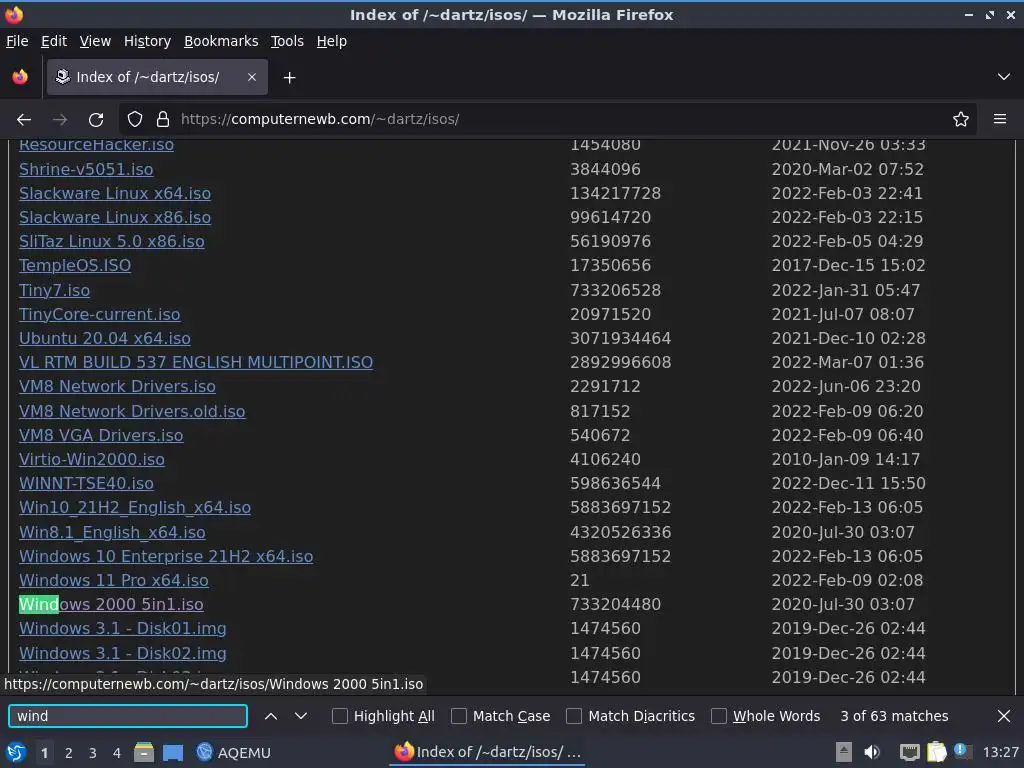Click the Firefox logo in the title bar
Viewport: 1024px width, 768px height.
[14, 14]
